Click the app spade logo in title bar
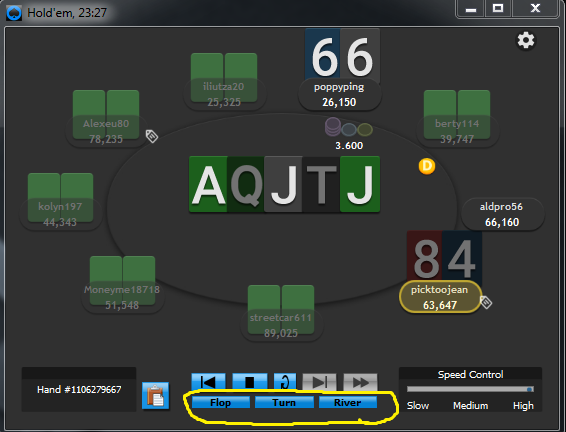The height and width of the screenshot is (432, 566). (14, 13)
